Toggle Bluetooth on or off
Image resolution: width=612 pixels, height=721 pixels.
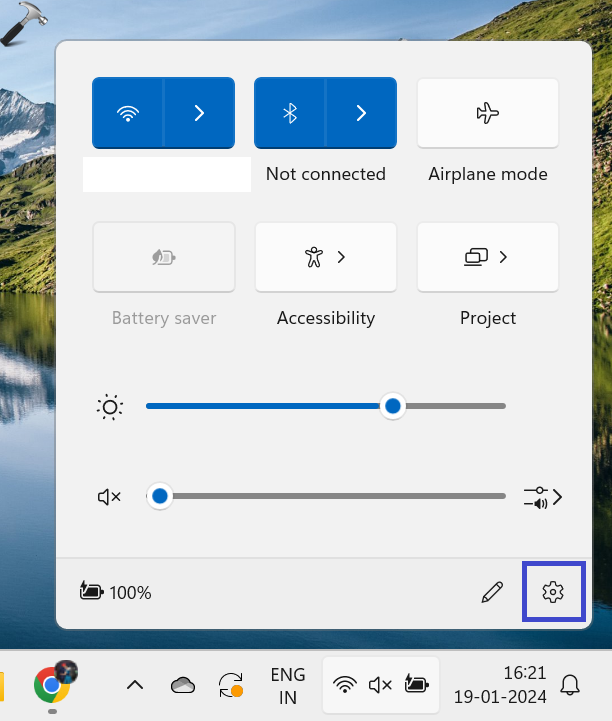pyautogui.click(x=290, y=113)
